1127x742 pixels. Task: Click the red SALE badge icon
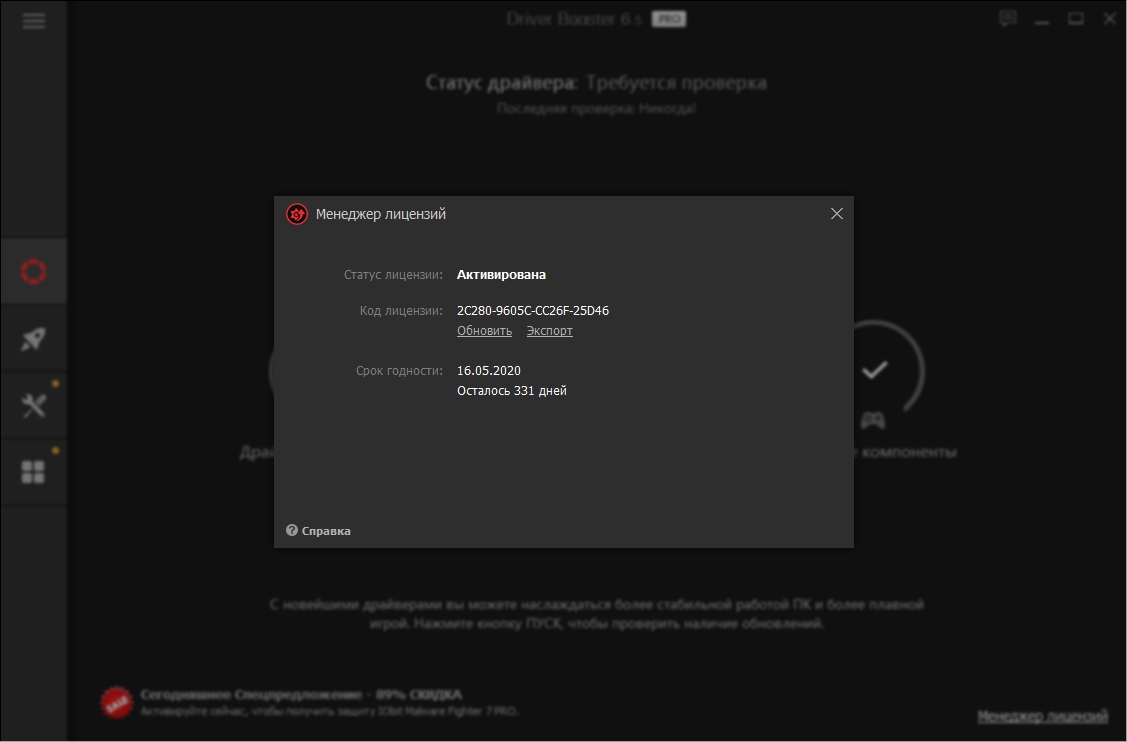(x=116, y=702)
